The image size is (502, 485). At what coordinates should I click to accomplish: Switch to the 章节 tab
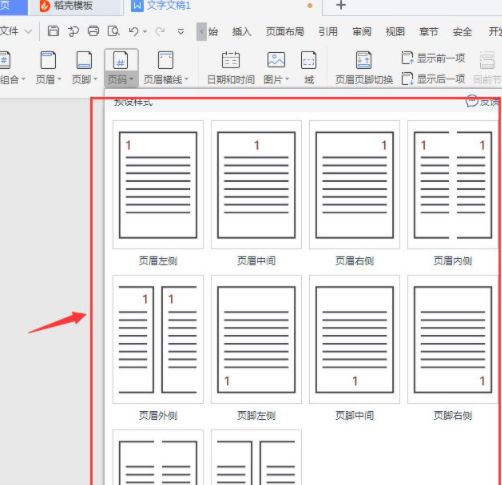coord(429,32)
